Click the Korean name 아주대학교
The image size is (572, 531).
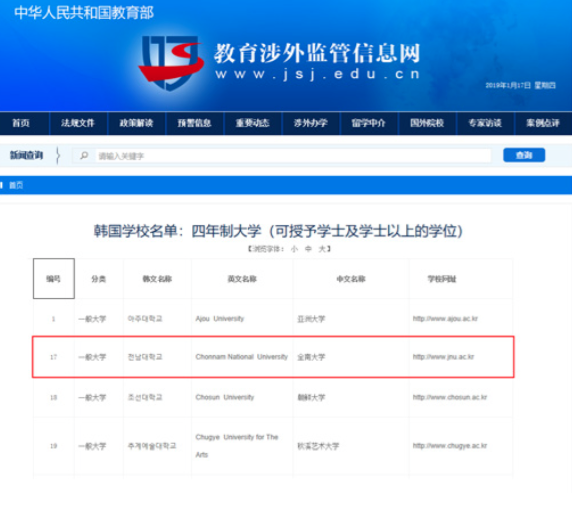point(145,319)
